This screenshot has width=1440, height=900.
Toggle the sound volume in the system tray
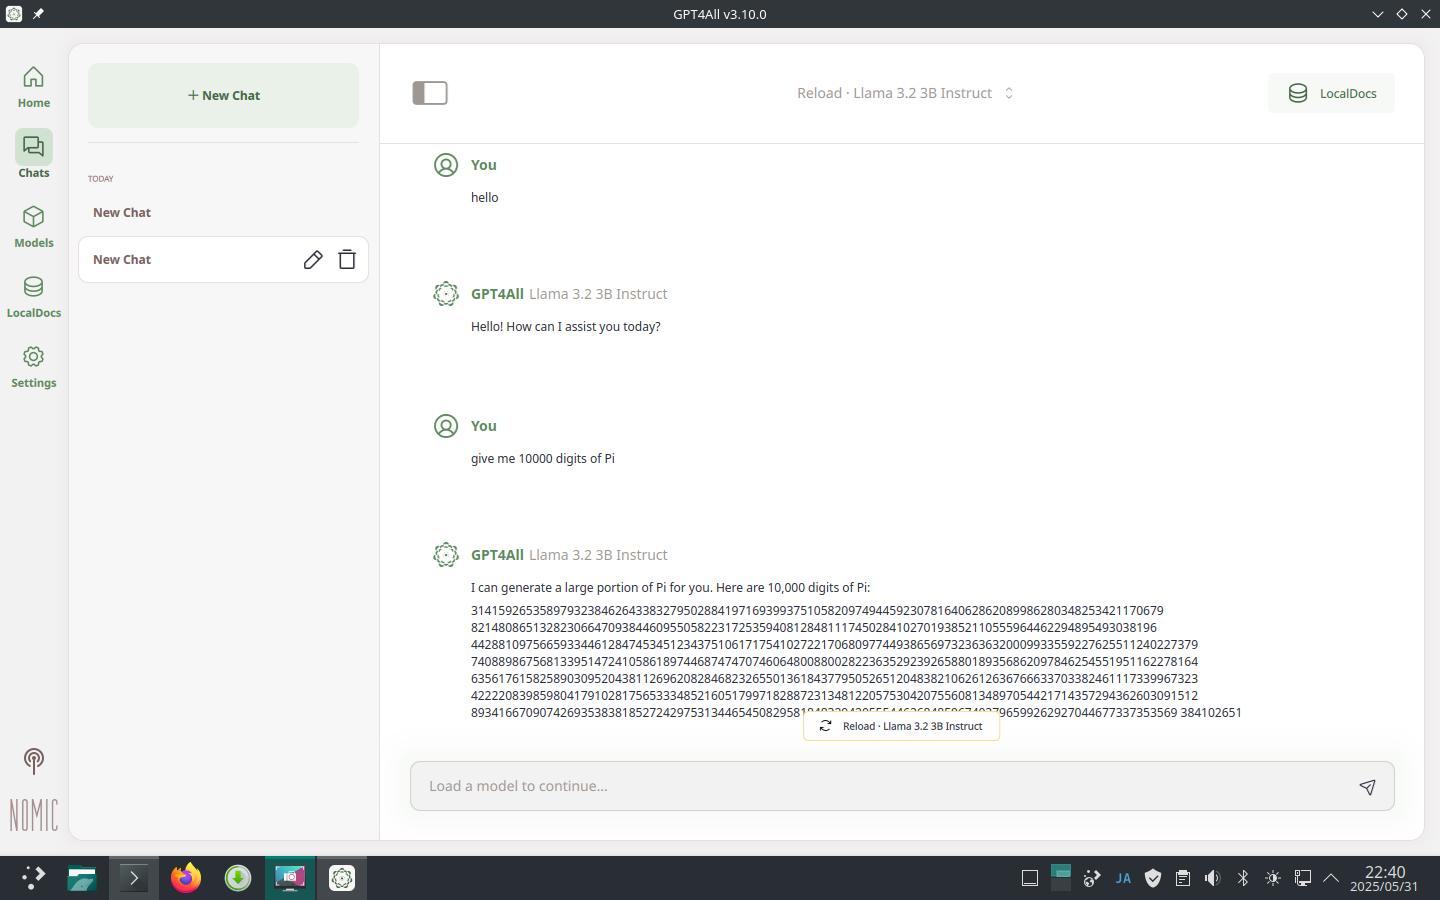tap(1212, 877)
